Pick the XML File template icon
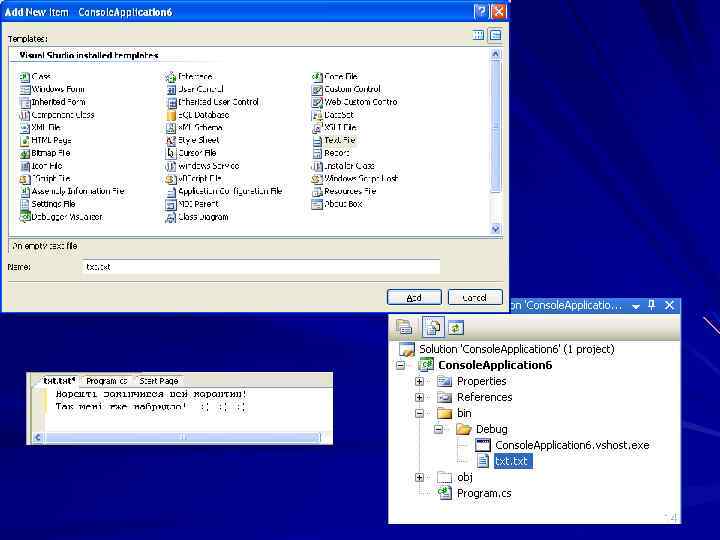This screenshot has width=720, height=540. point(25,128)
